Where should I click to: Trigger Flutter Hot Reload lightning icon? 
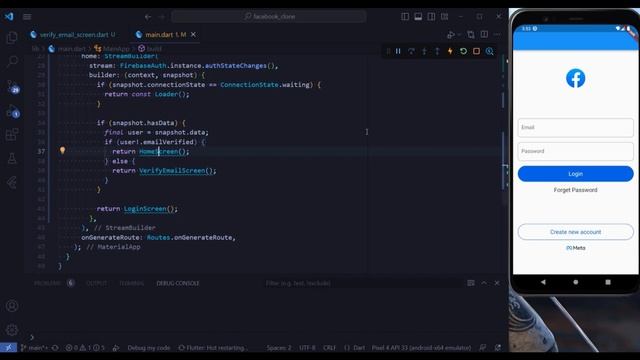pos(450,51)
